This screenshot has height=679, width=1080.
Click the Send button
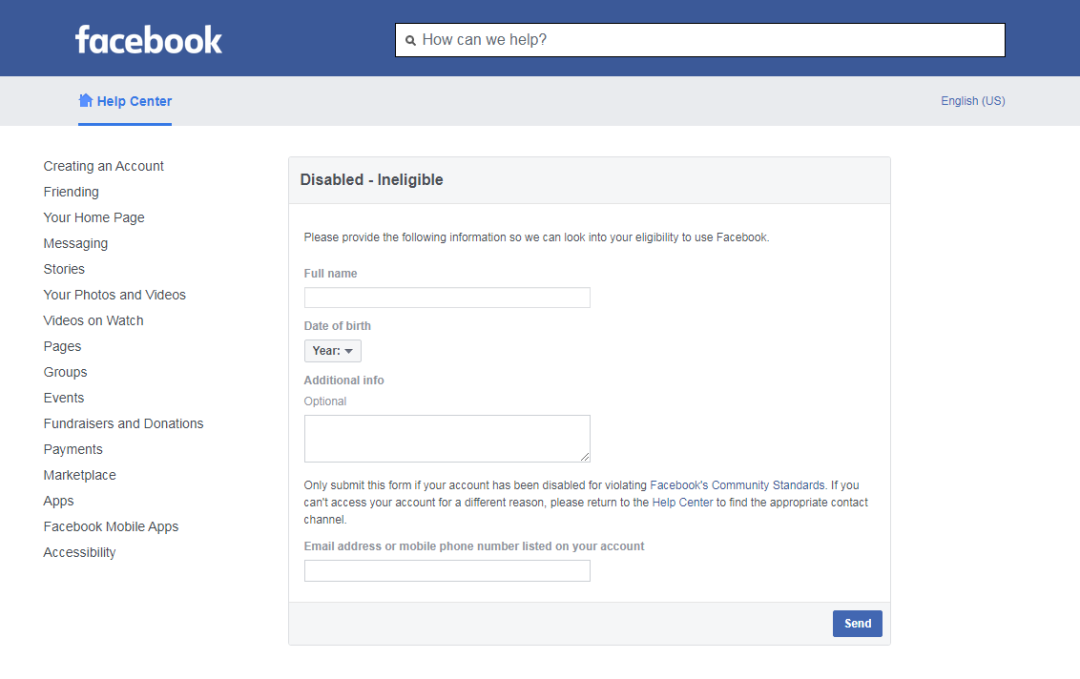coord(857,623)
